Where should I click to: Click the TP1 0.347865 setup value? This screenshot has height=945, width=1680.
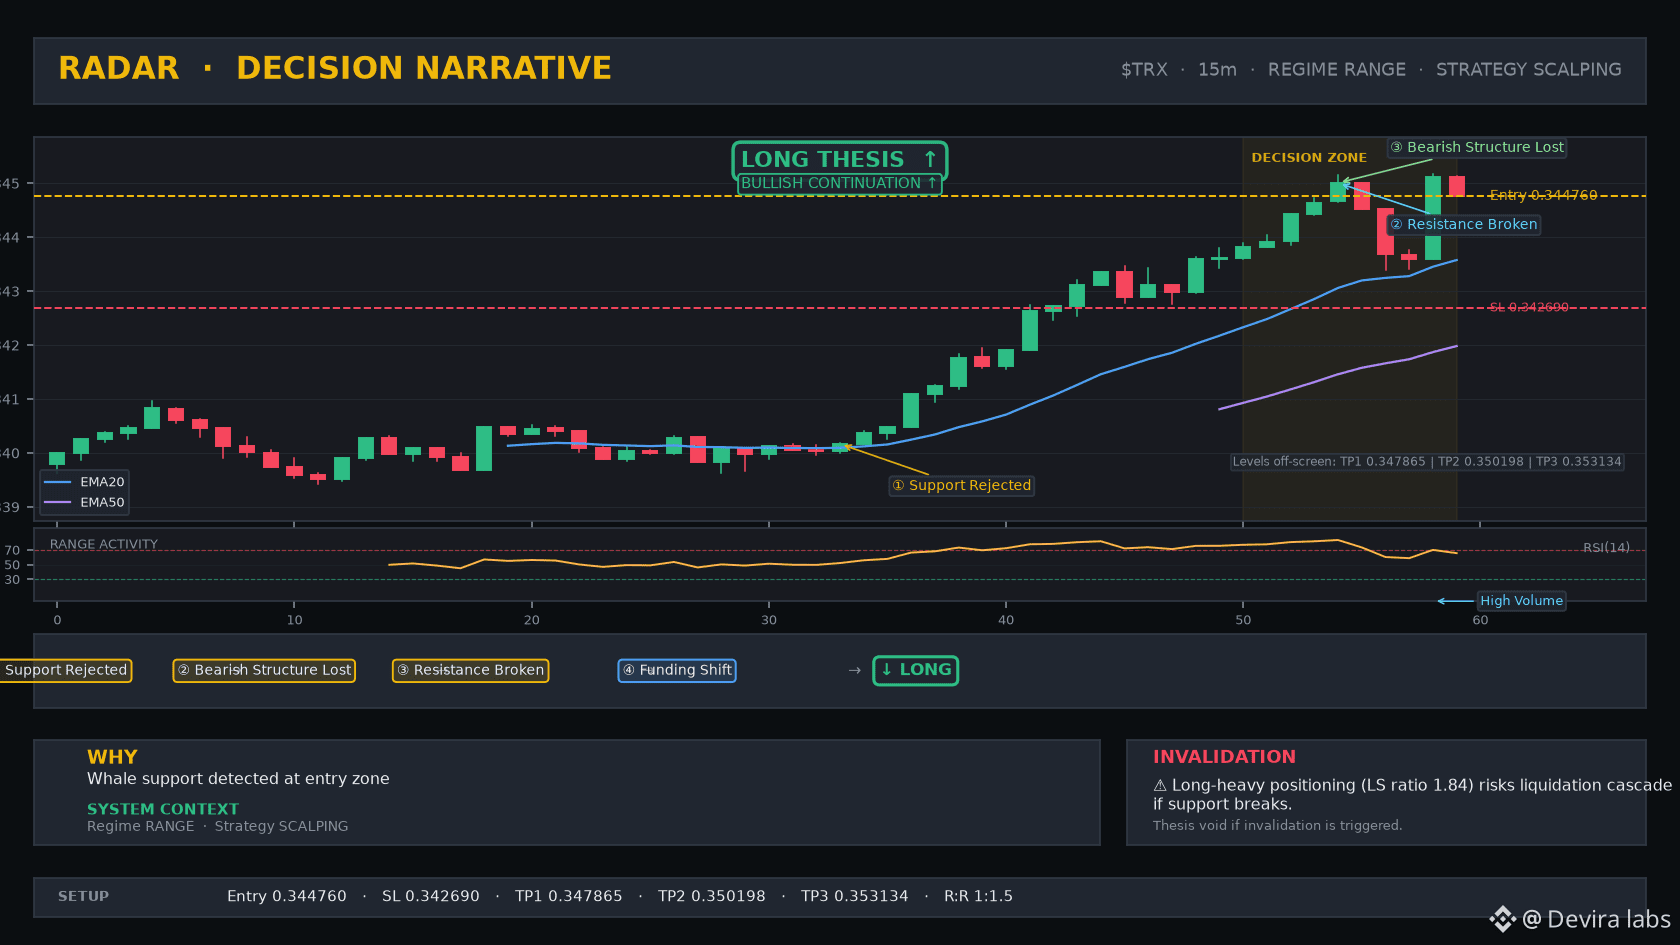569,896
